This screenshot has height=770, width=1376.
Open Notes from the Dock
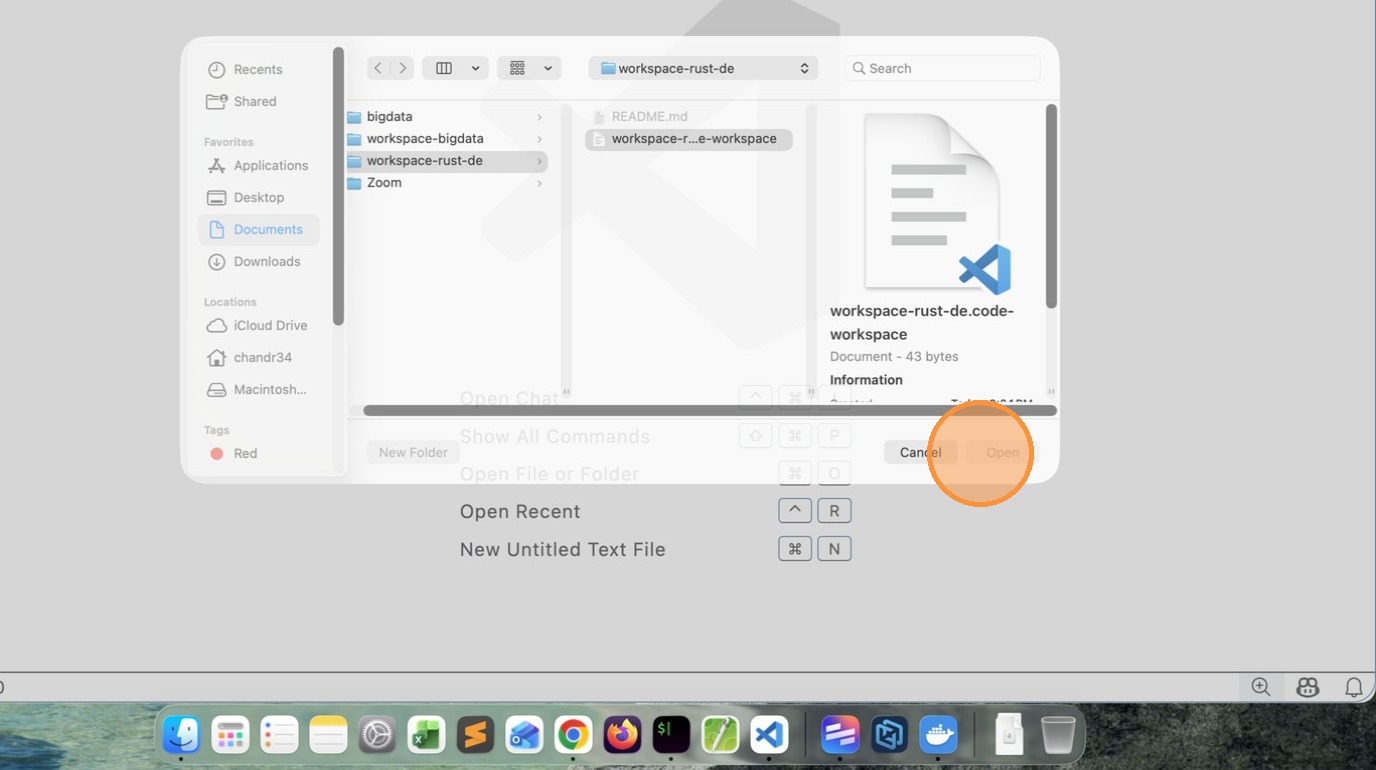pos(328,735)
